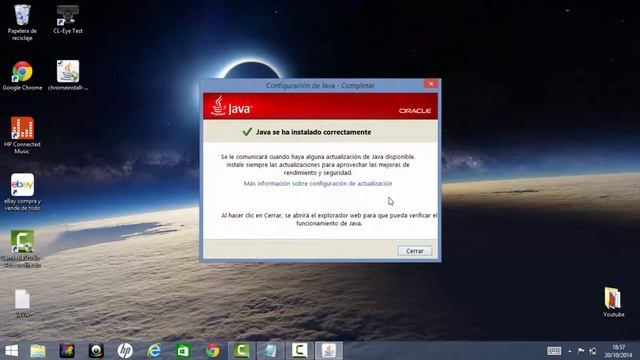Open Action Center flag icon
This screenshot has height=360, width=640.
(581, 351)
